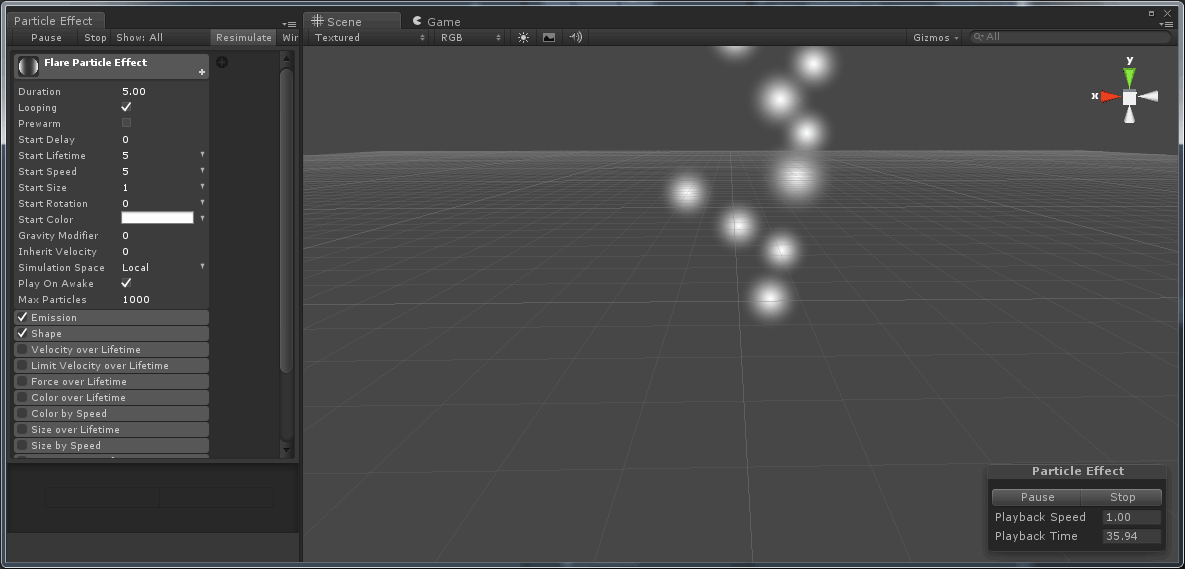
Task: Open Start Speed mode dropdown arrow
Action: (203, 170)
